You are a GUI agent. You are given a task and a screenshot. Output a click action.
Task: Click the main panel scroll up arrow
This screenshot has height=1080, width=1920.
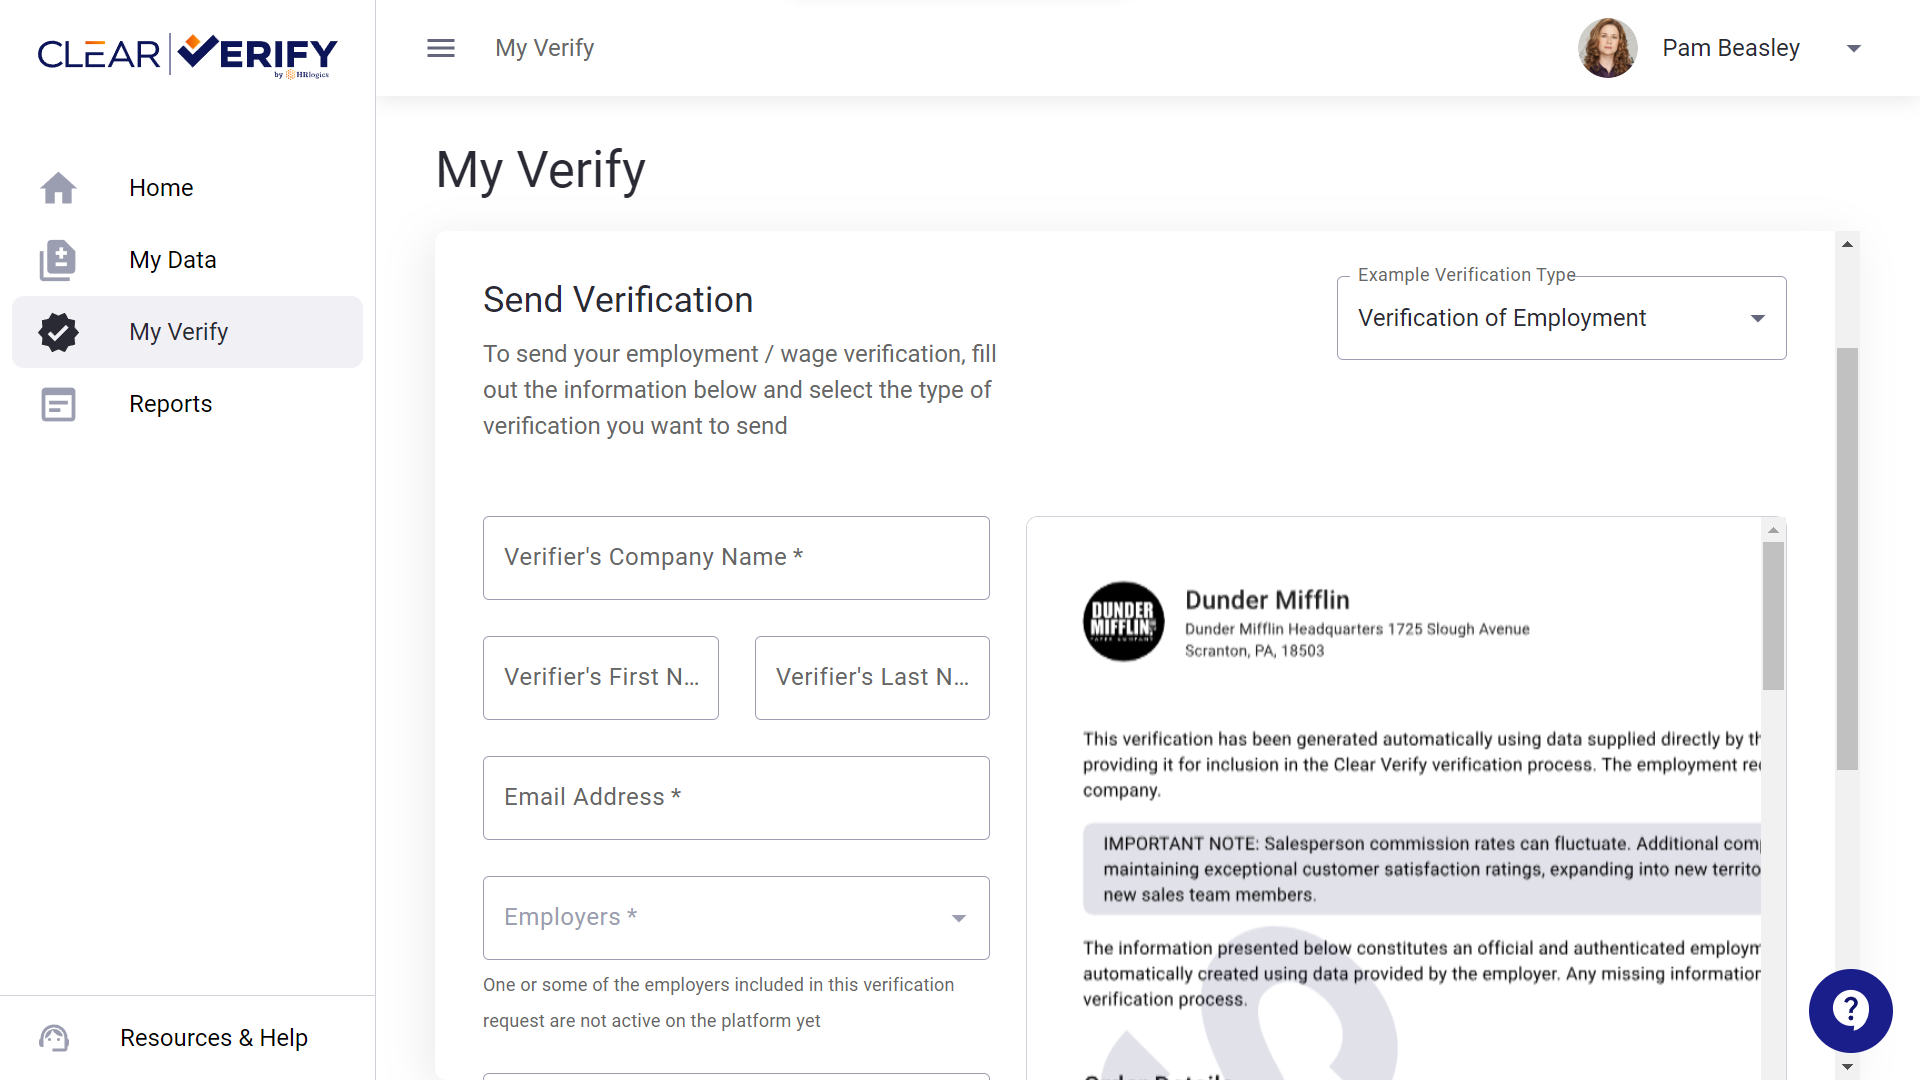tap(1847, 244)
